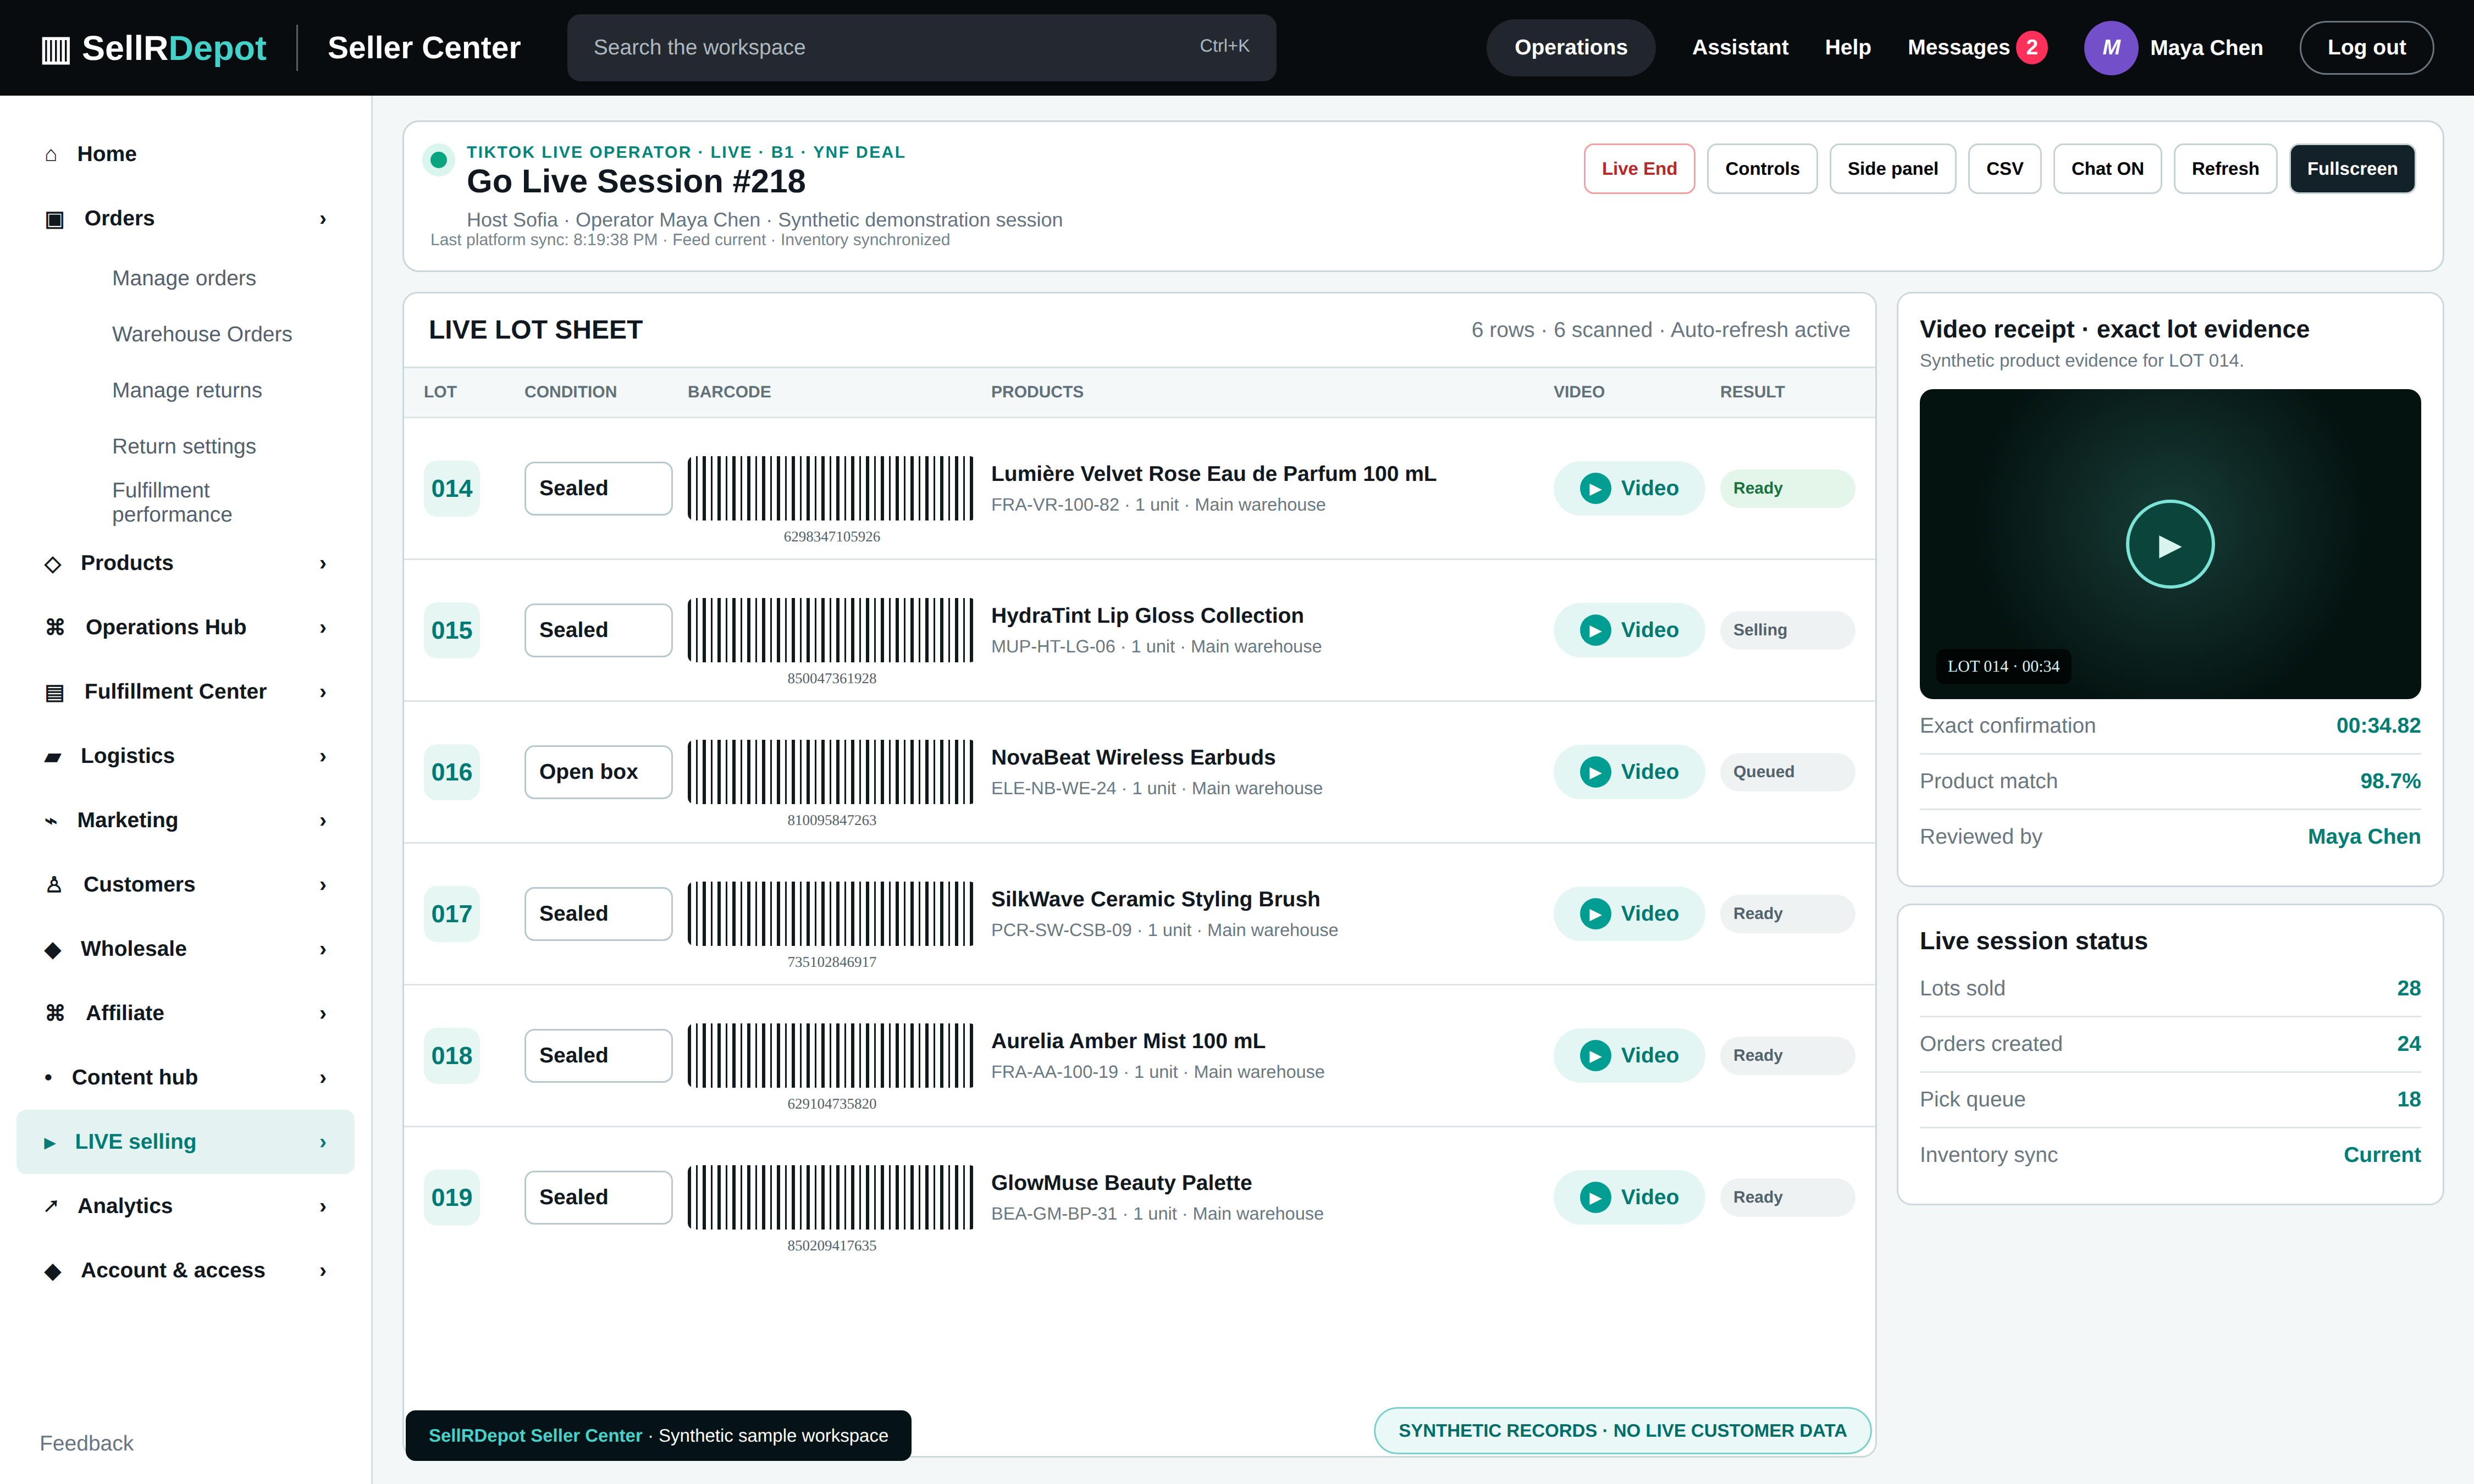The height and width of the screenshot is (1484, 2474).
Task: Click the Messages unread badge showing 2
Action: (x=2031, y=48)
